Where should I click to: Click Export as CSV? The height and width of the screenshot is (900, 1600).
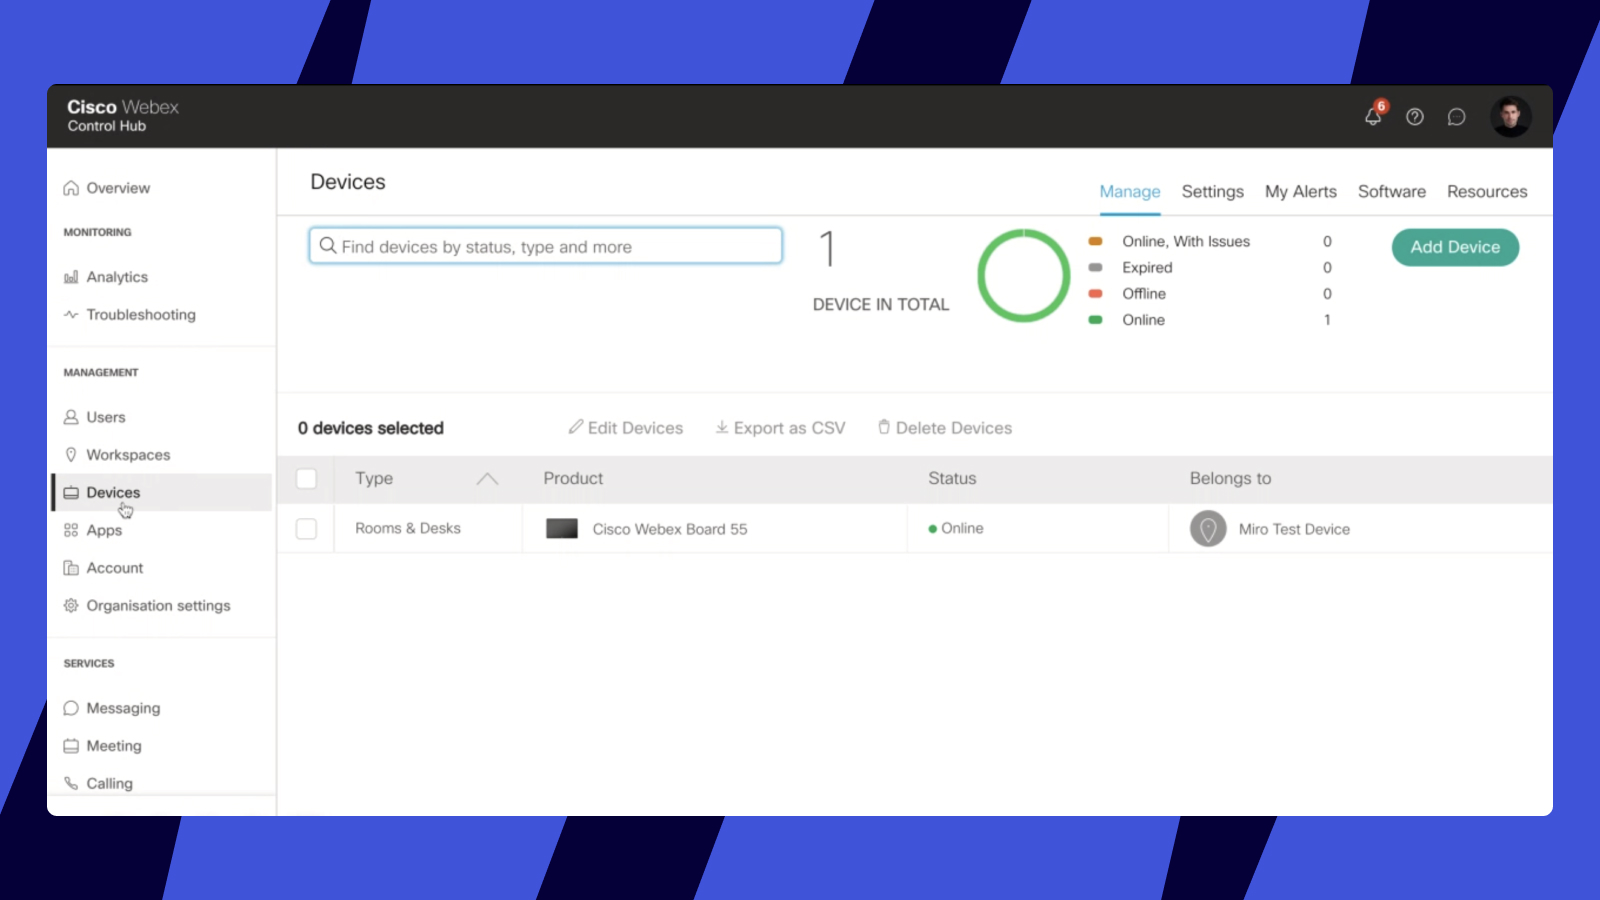coord(780,428)
